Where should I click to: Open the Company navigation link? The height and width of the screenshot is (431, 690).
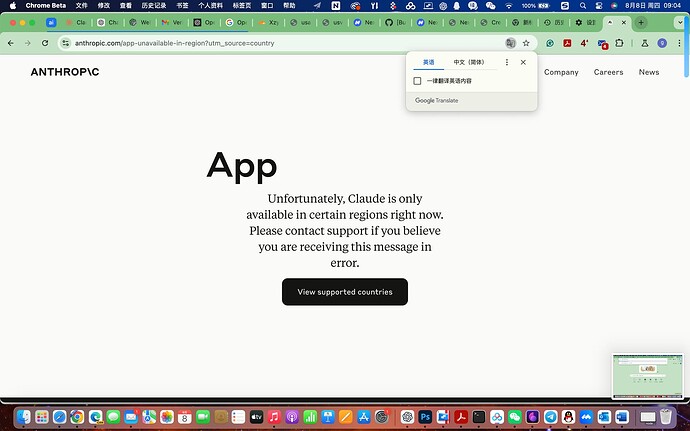tap(561, 72)
